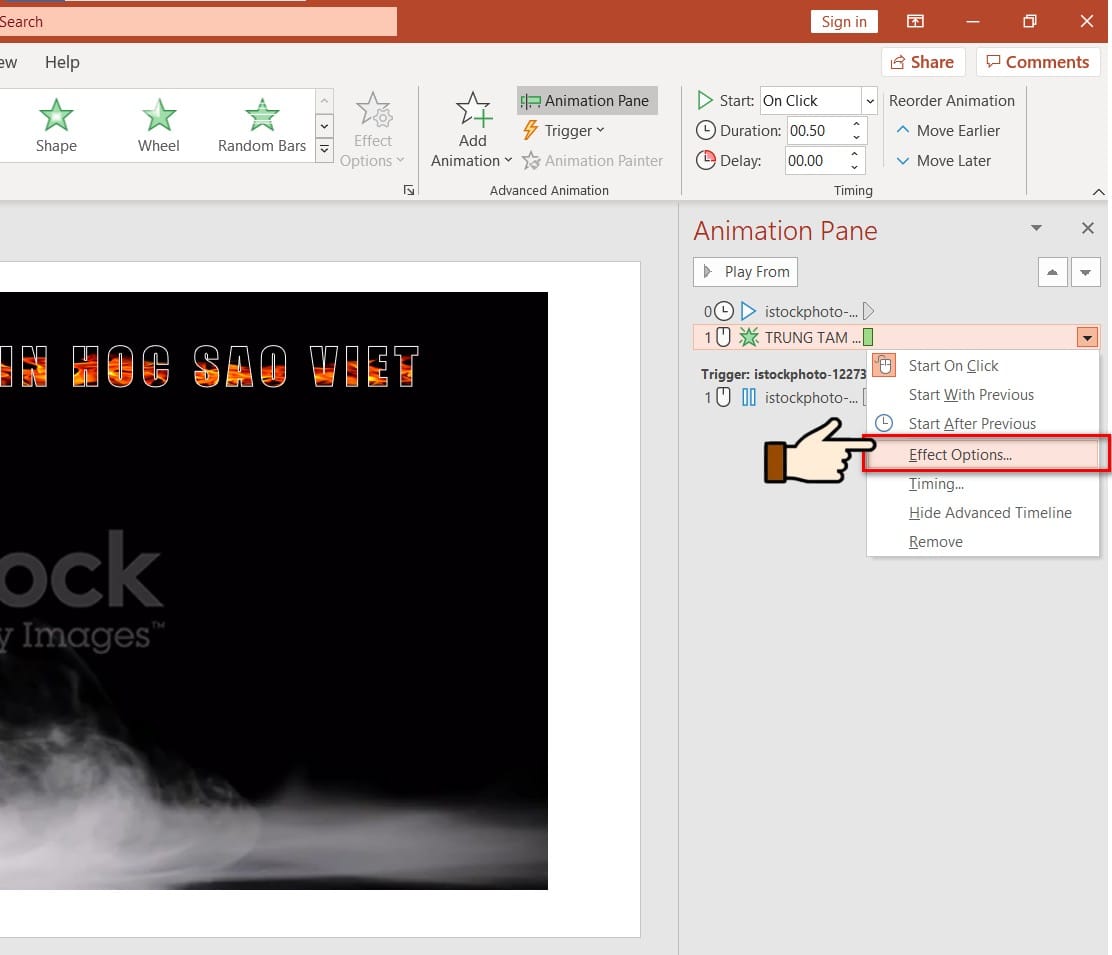
Task: Open Ribbon Display Options icon
Action: [x=915, y=21]
